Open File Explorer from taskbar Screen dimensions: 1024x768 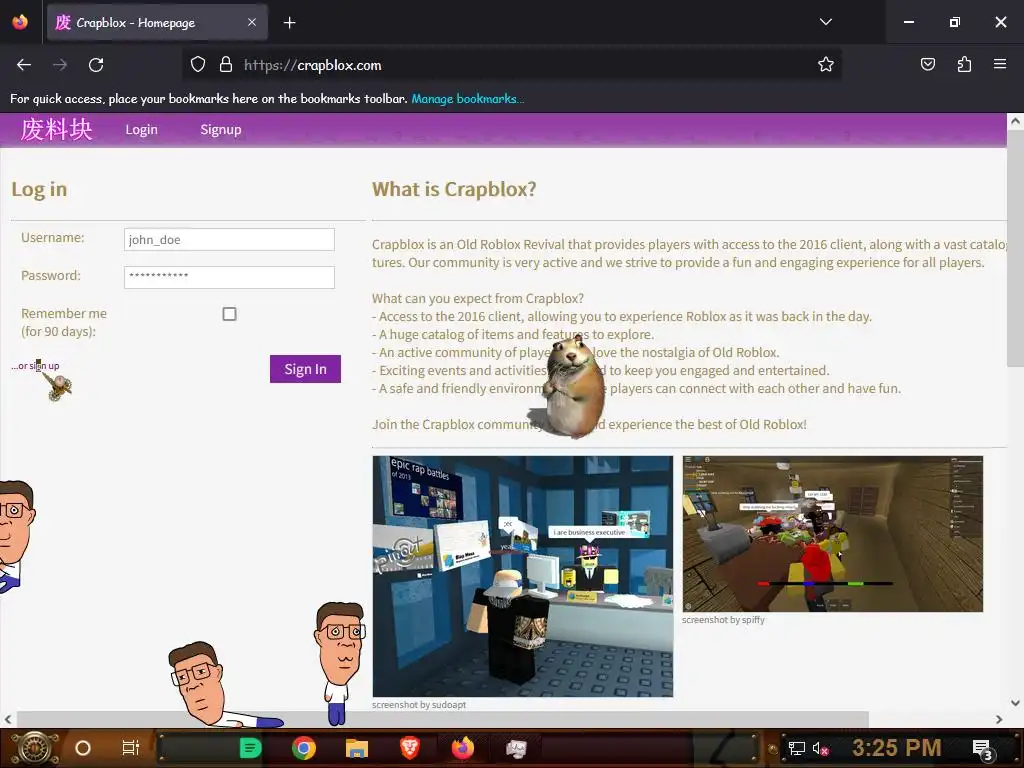(x=357, y=748)
